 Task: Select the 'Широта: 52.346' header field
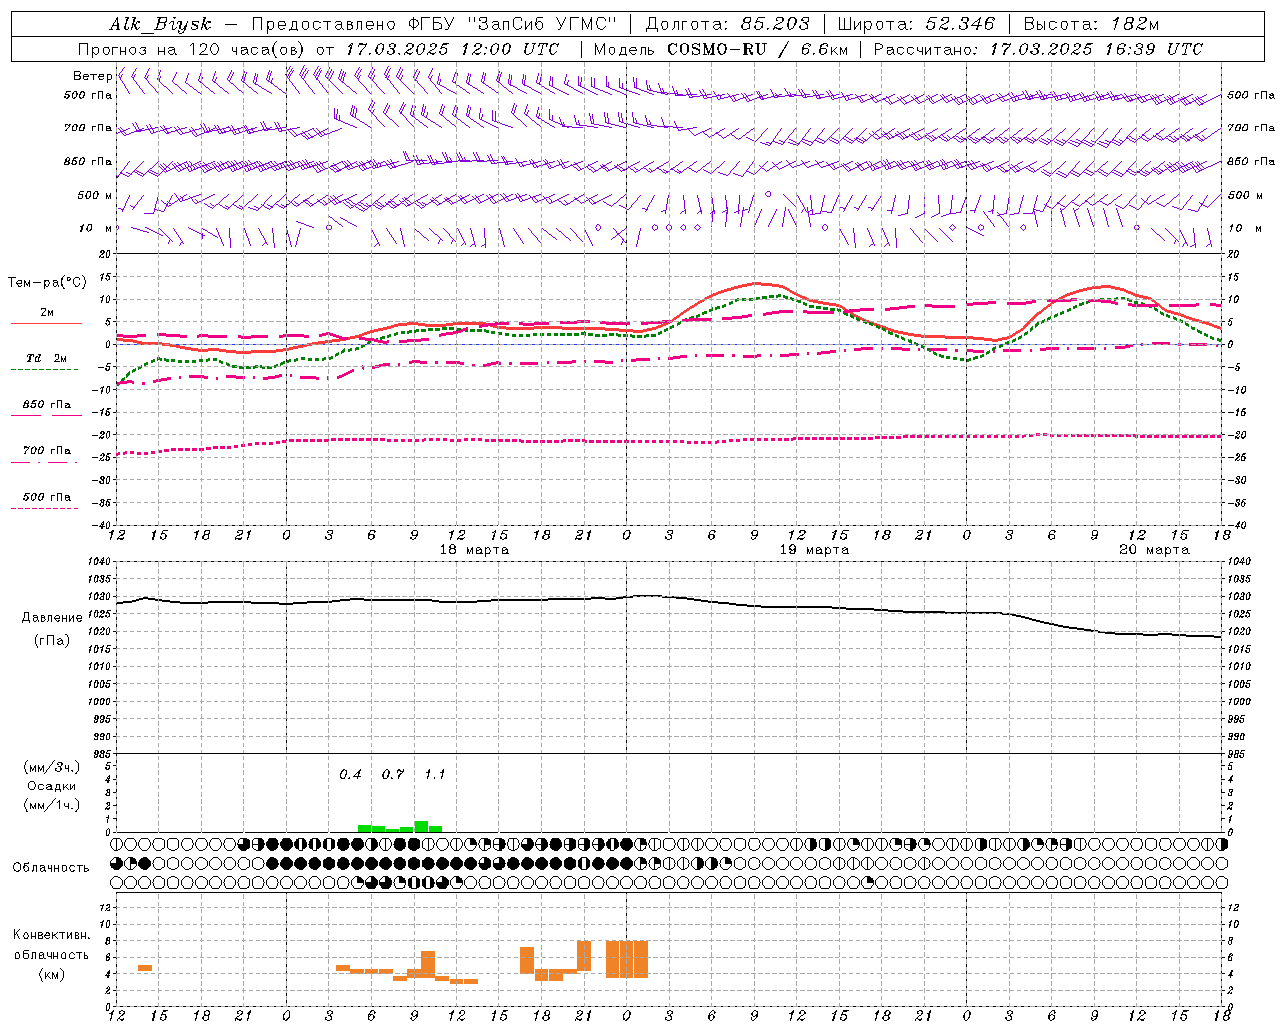coord(916,24)
